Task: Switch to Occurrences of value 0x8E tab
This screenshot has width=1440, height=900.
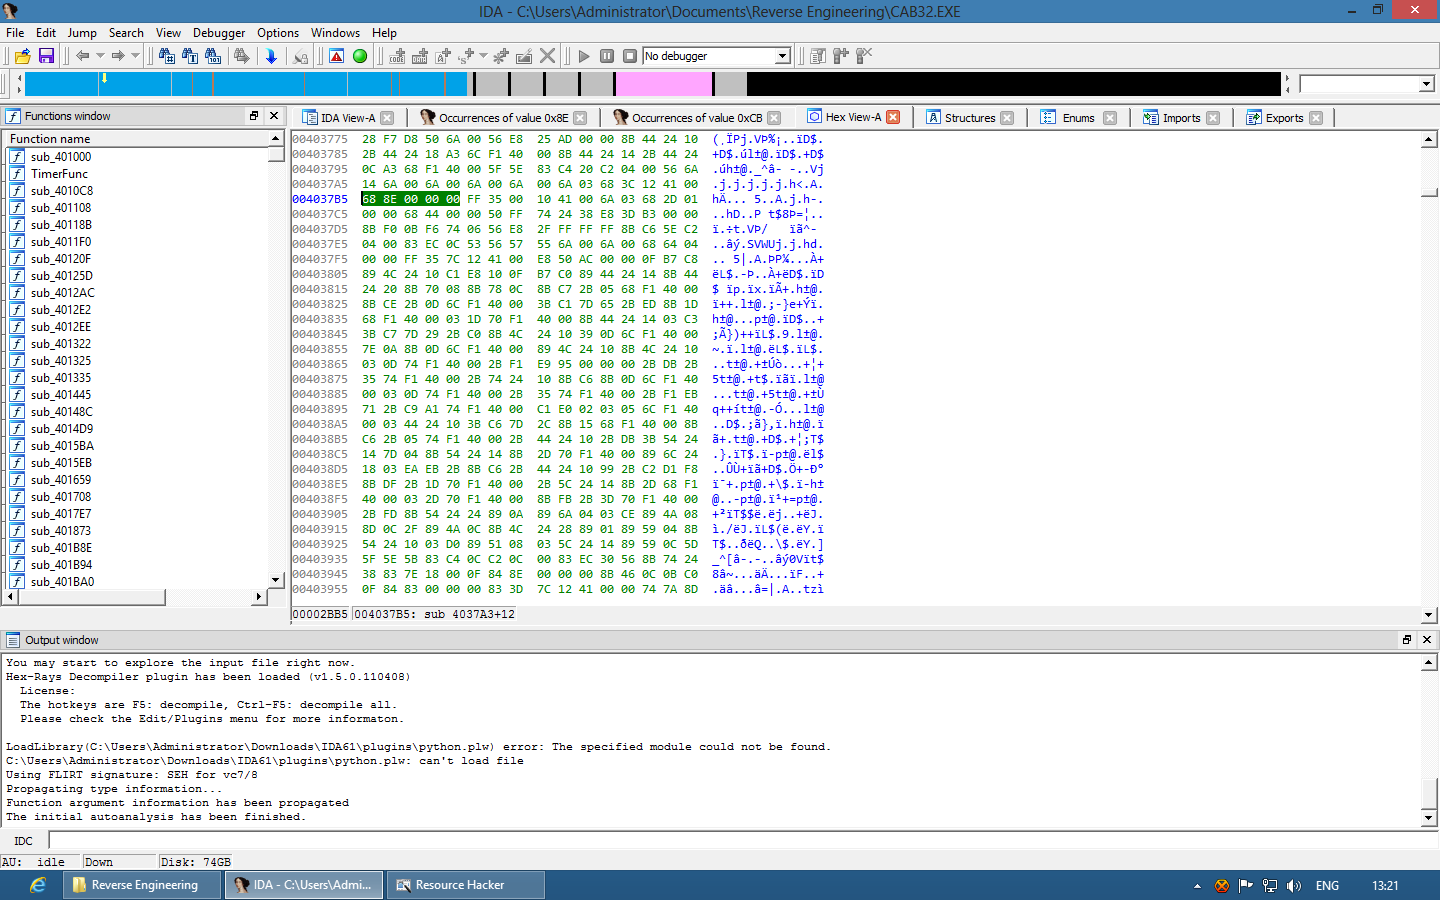Action: pyautogui.click(x=503, y=118)
